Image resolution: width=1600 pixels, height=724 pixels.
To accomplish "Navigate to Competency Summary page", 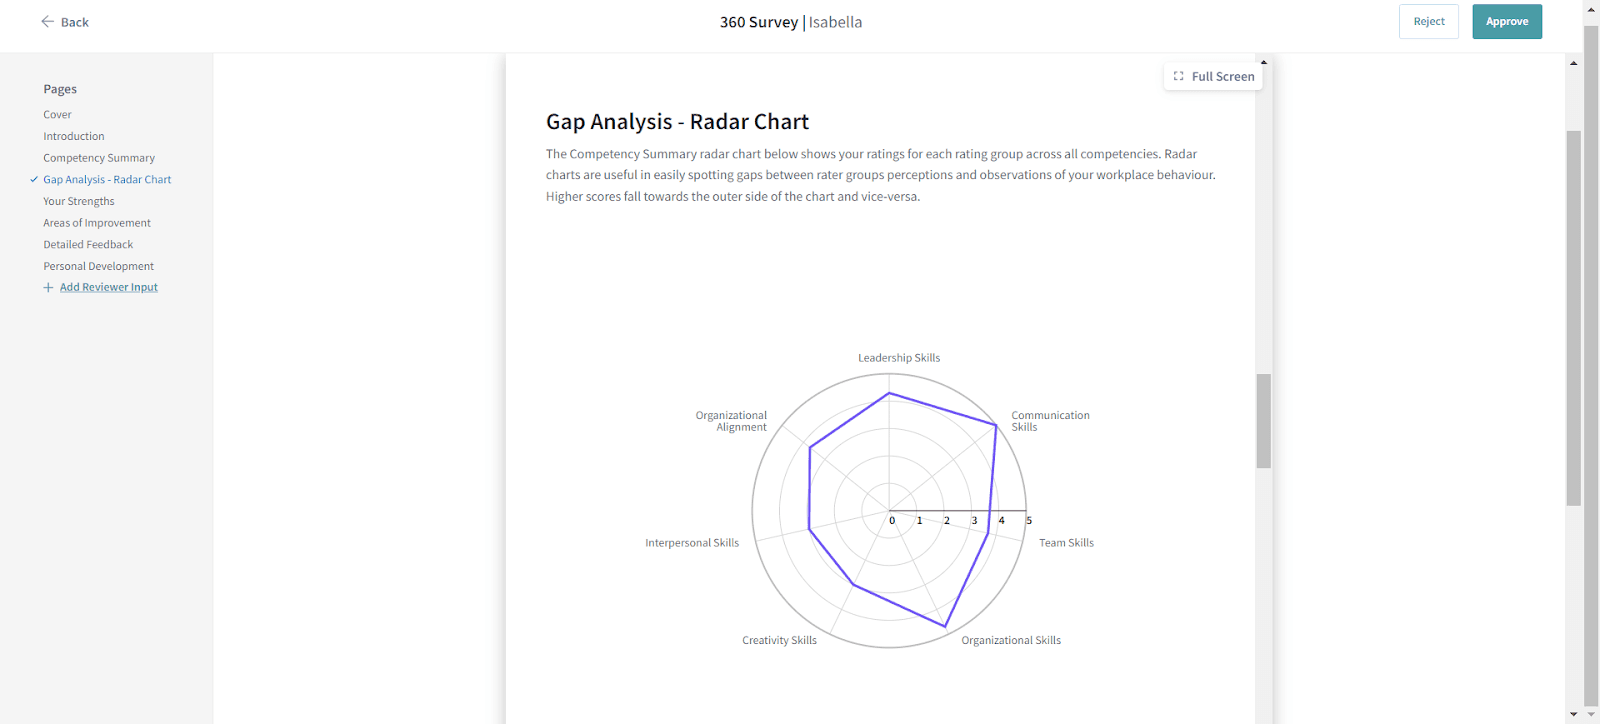I will tap(99, 158).
